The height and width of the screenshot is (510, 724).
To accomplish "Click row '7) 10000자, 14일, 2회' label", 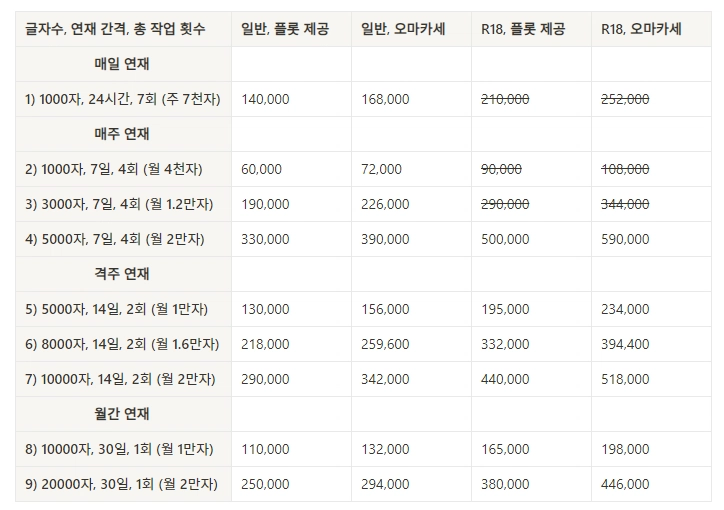I will (x=120, y=379).
